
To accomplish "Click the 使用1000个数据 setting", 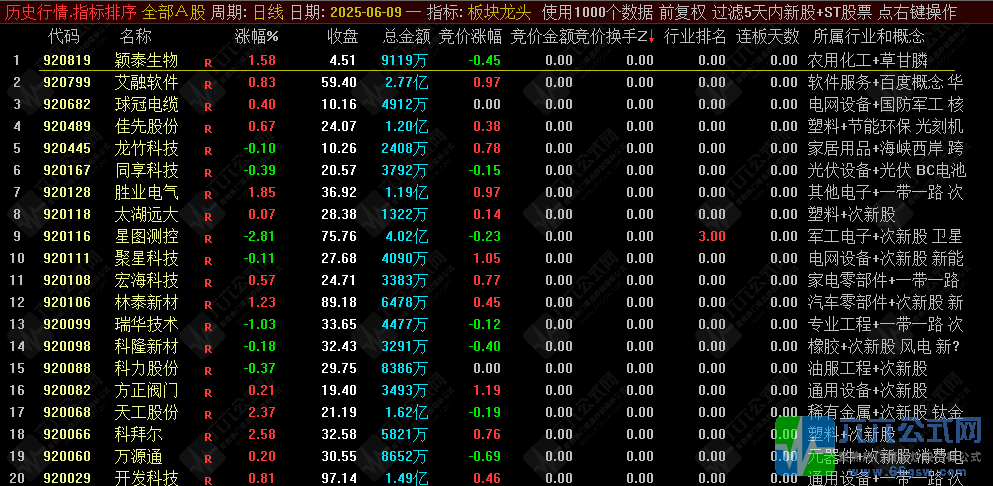I will click(597, 12).
